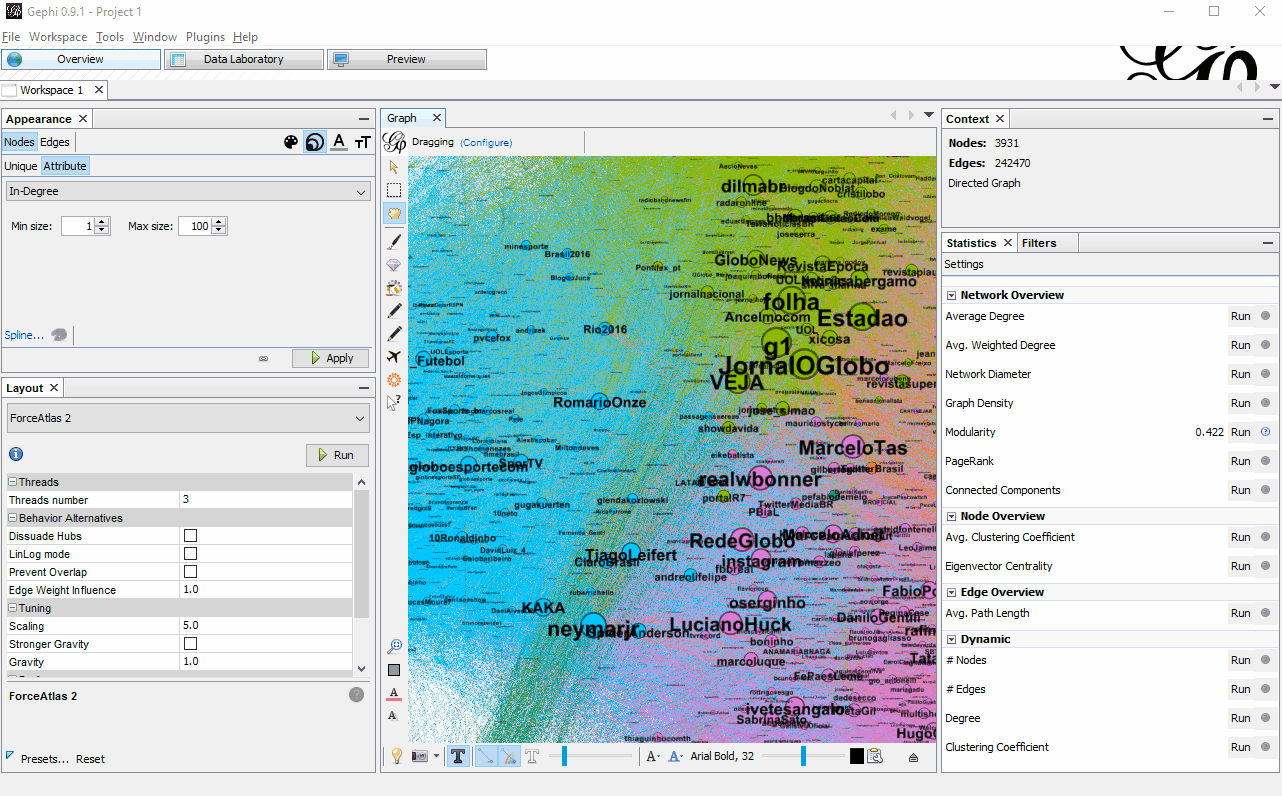Open the label size mode A icon
The width and height of the screenshot is (1282, 796).
652,756
